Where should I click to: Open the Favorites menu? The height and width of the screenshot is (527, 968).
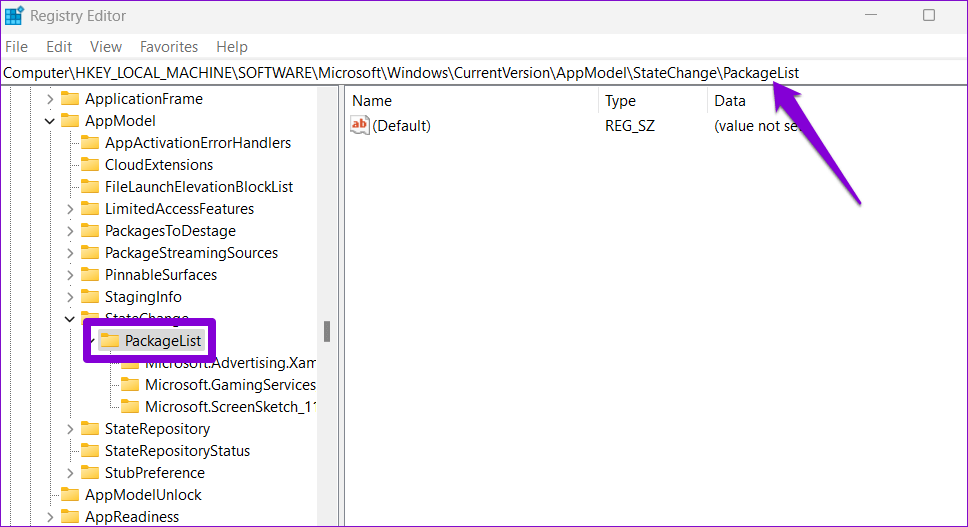coord(168,47)
